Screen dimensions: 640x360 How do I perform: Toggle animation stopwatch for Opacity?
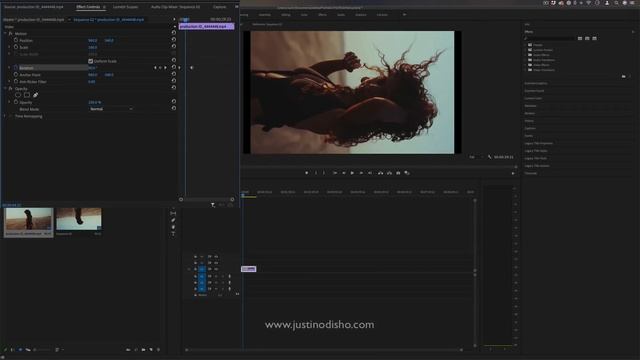click(x=16, y=102)
